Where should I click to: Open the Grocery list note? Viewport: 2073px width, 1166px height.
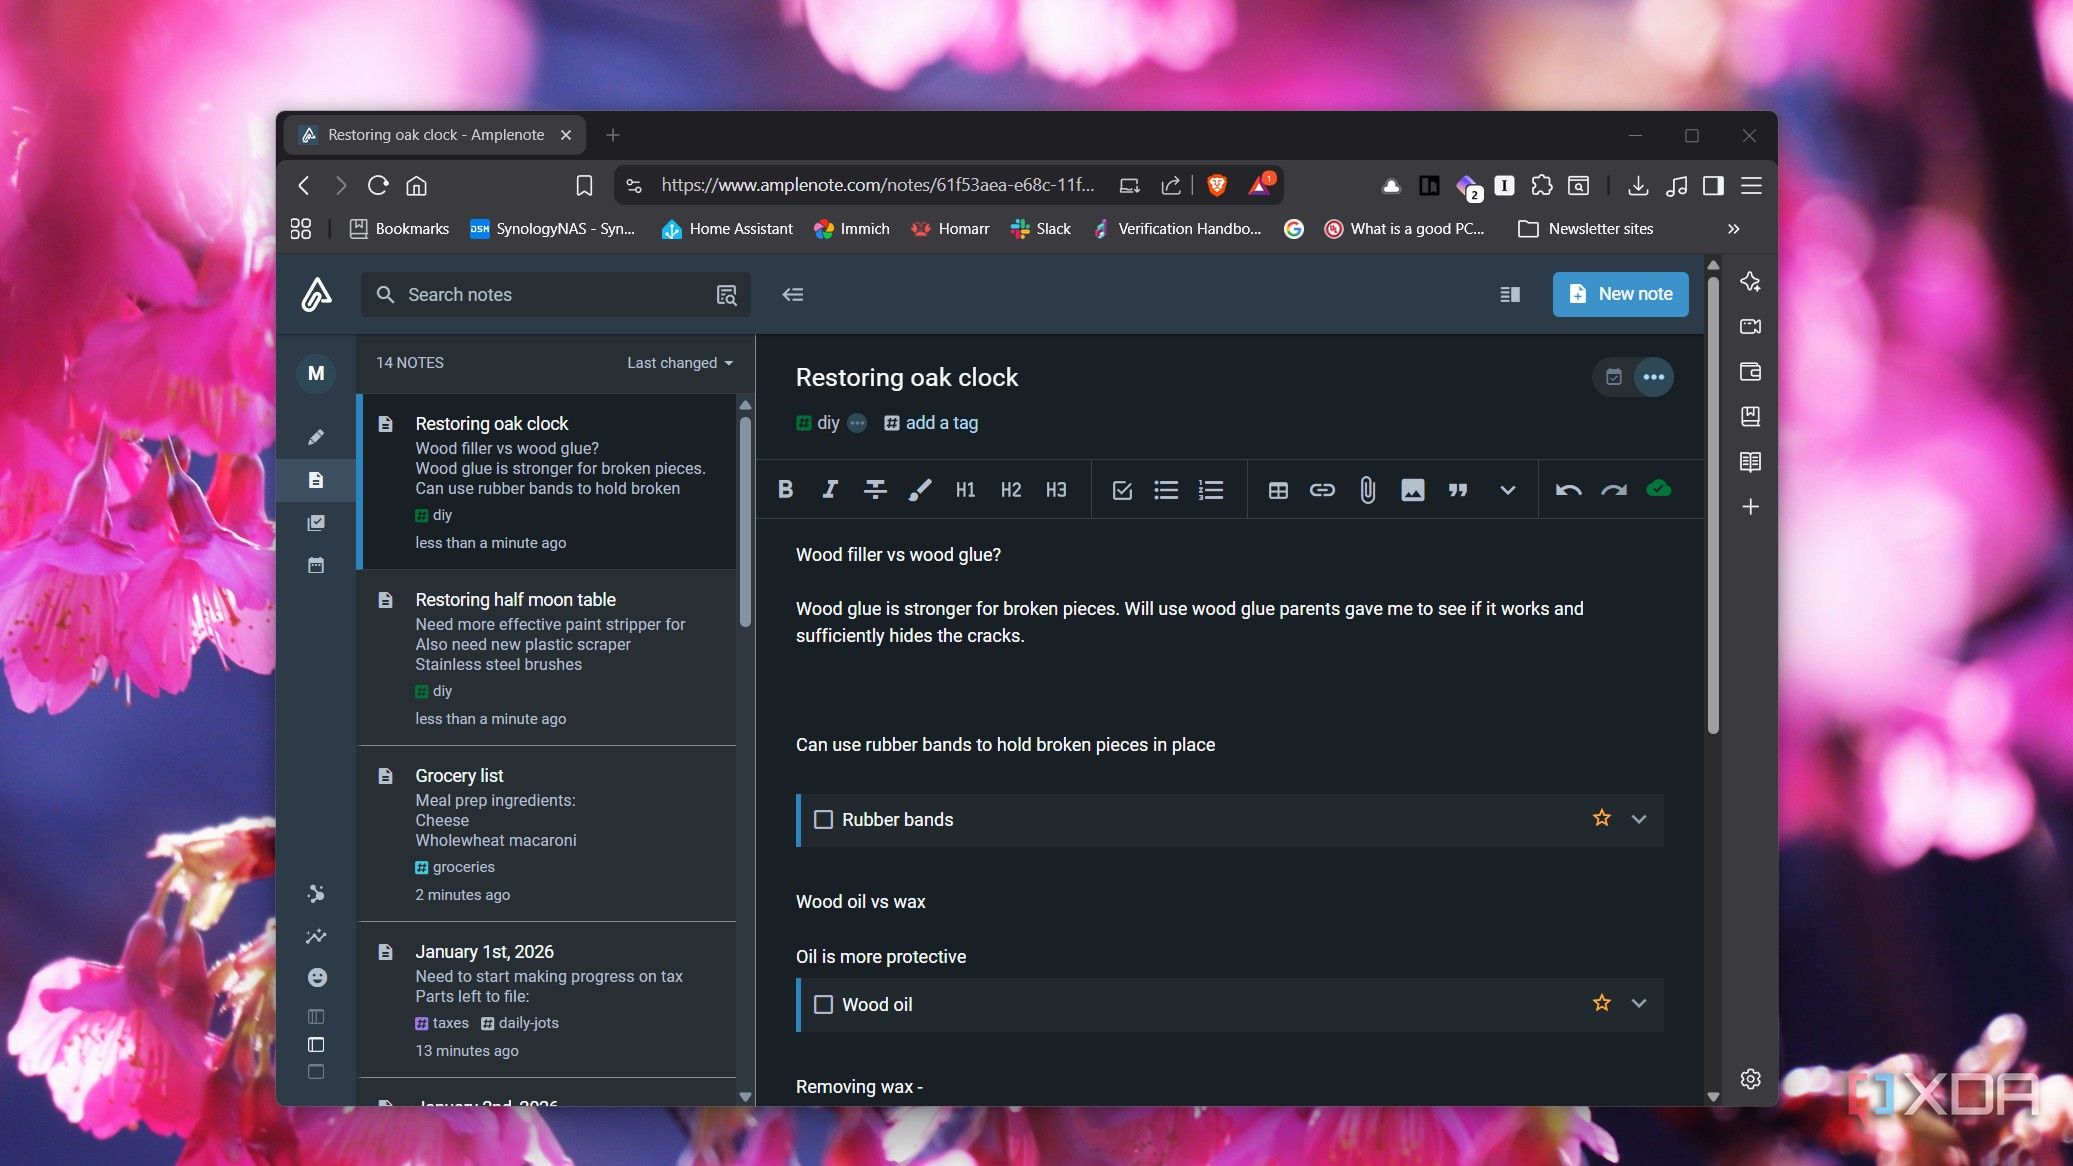[x=547, y=833]
